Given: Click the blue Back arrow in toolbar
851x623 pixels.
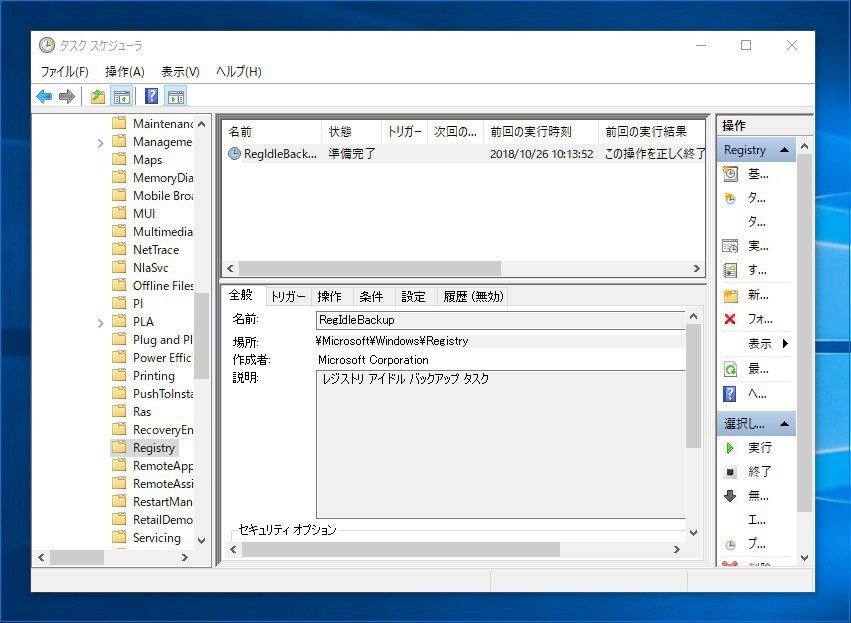Looking at the screenshot, I should 44,97.
